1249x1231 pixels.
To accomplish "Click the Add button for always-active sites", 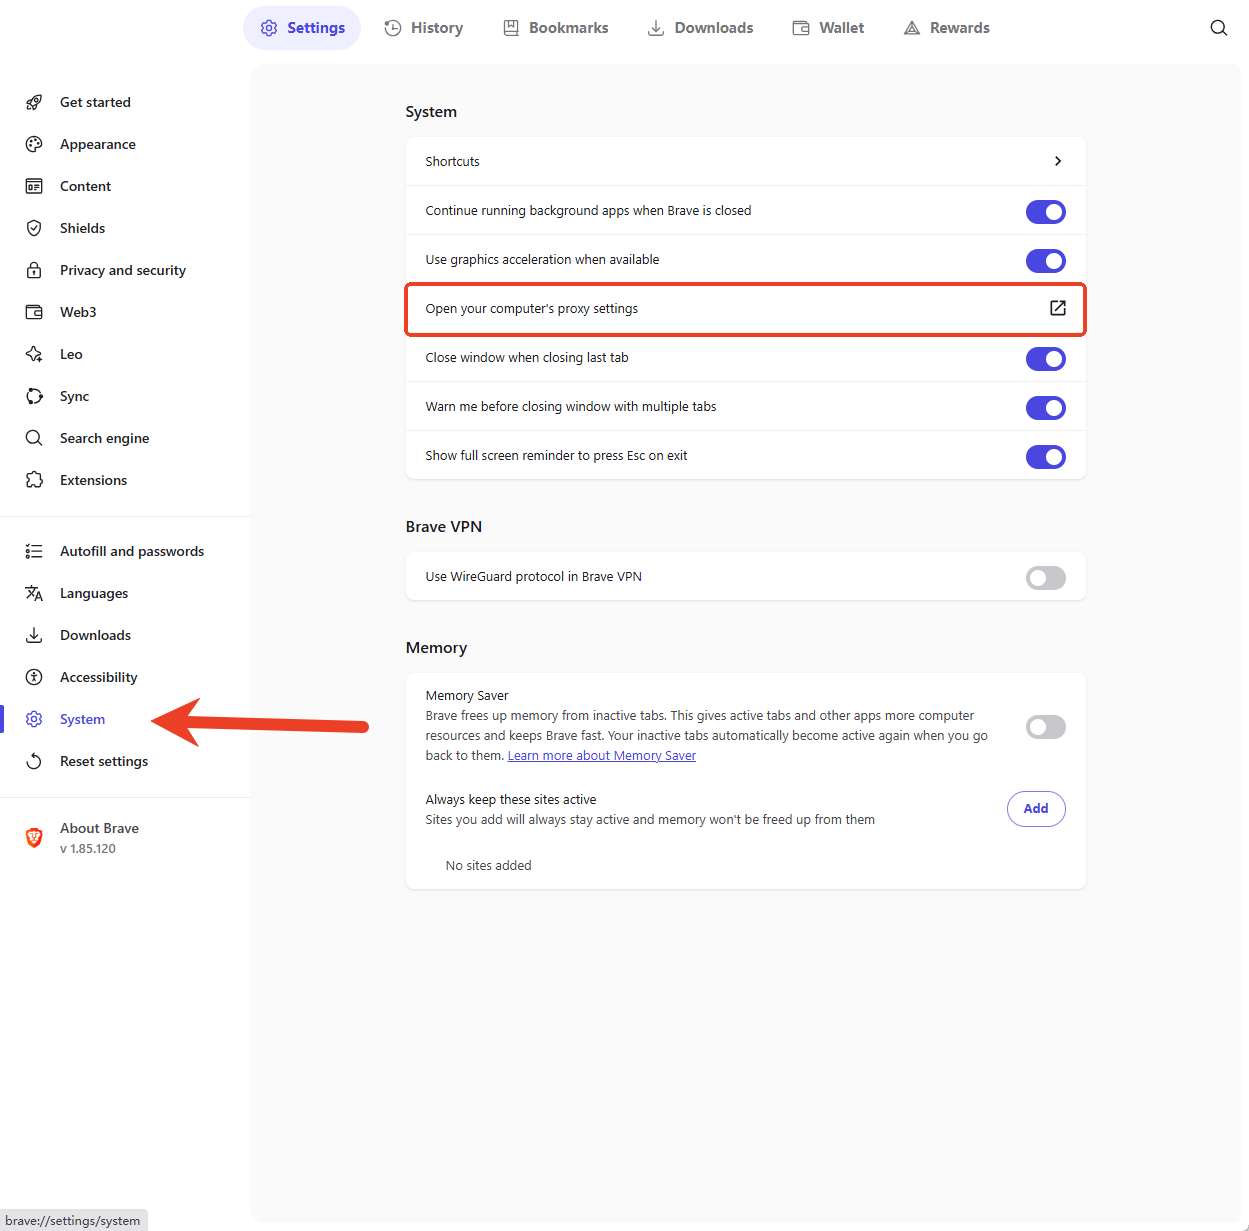I will click(1035, 809).
